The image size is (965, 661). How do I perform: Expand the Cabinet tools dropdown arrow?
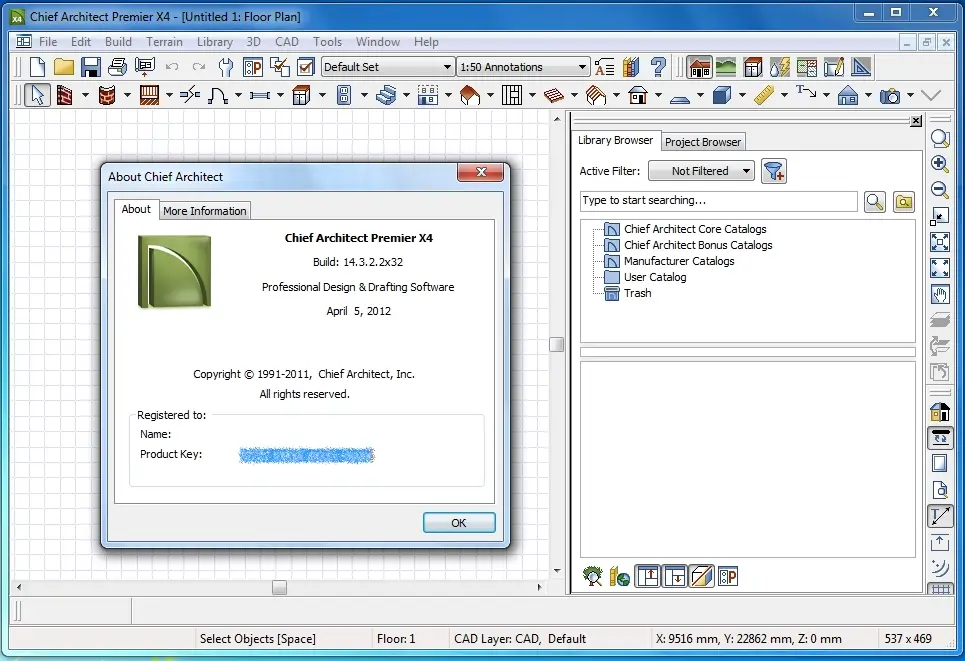click(x=322, y=95)
